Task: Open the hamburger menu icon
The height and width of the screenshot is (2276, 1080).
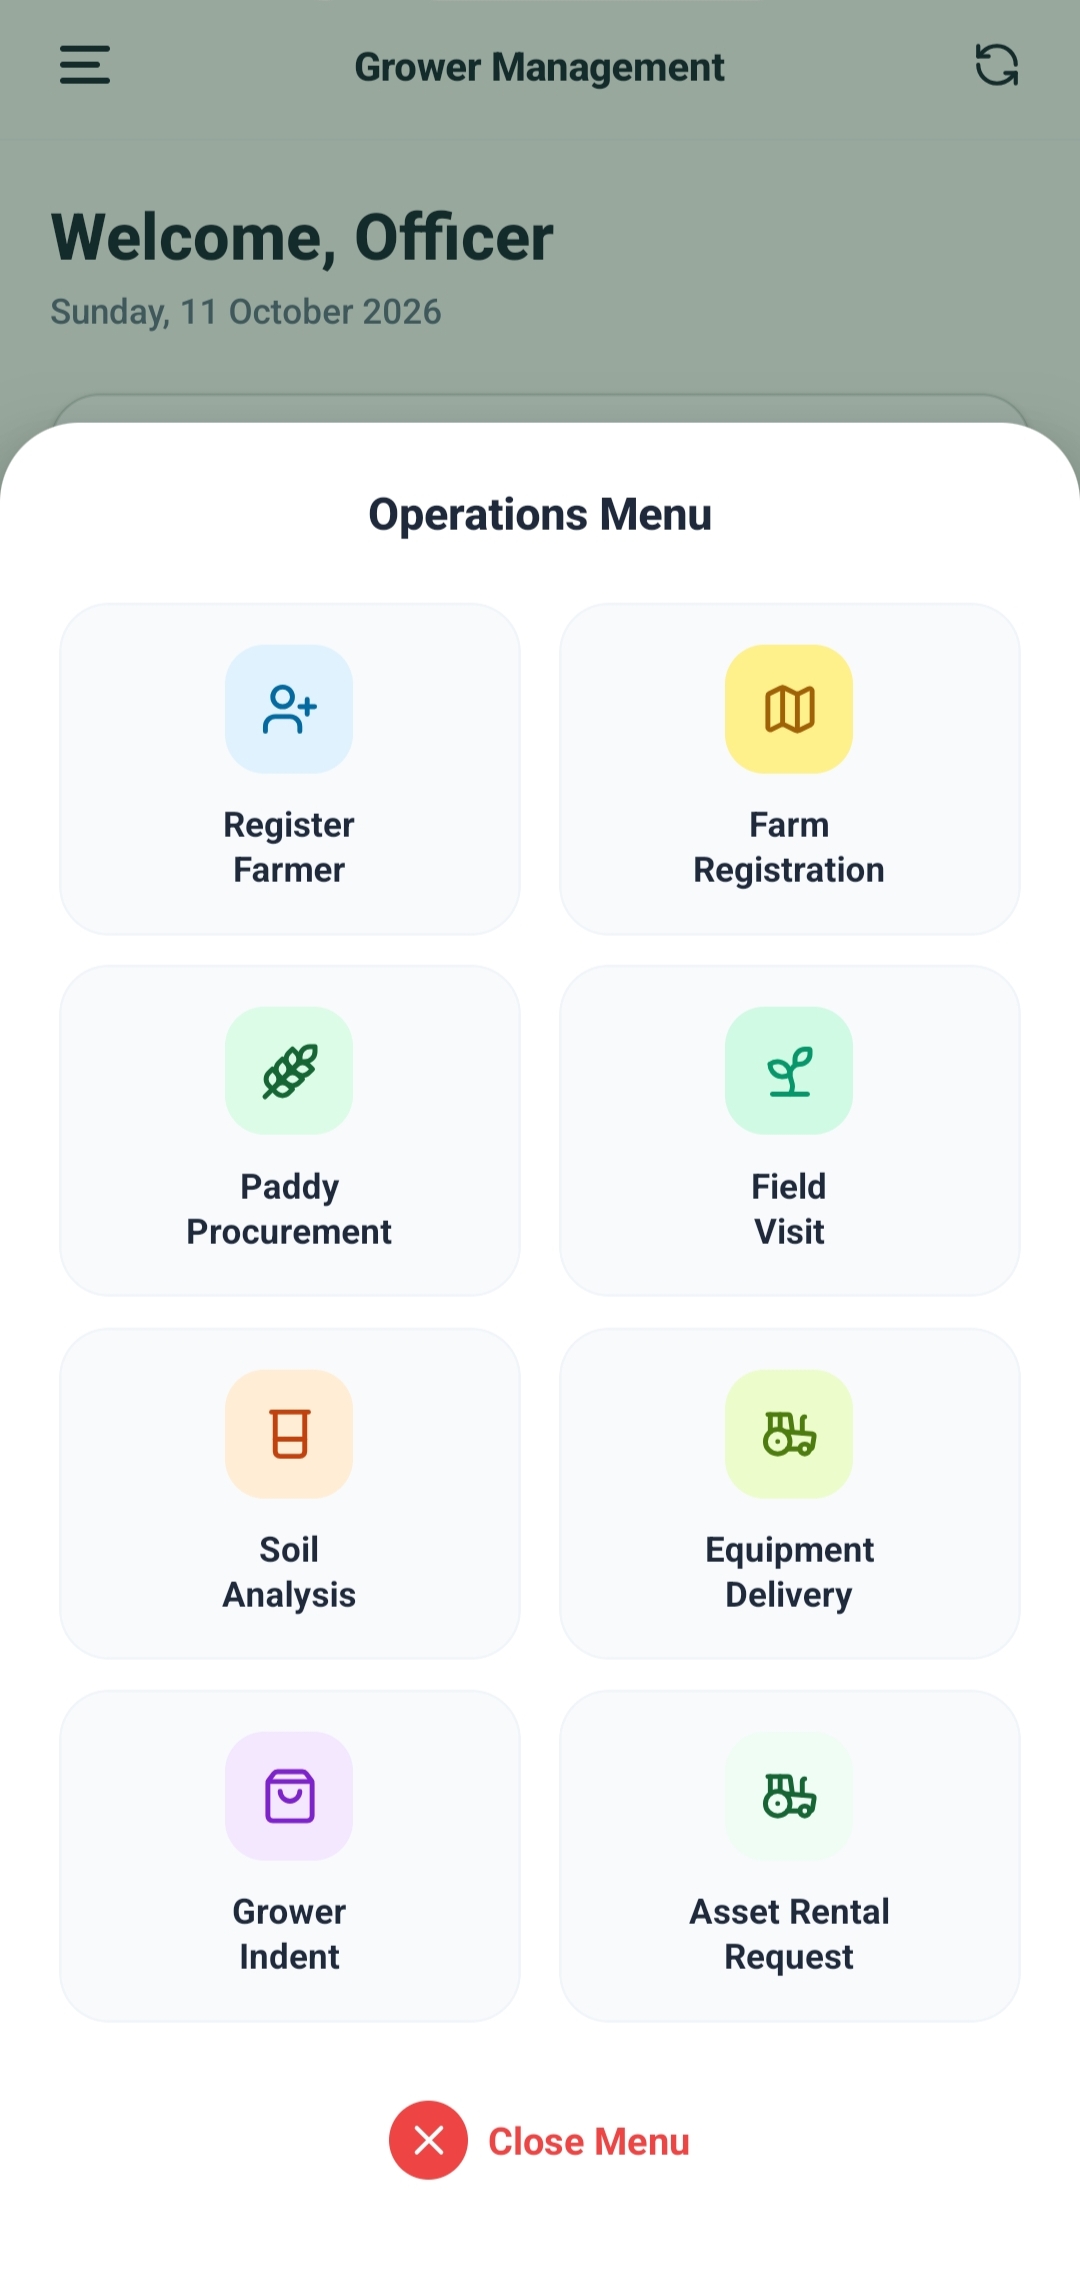Action: tap(85, 66)
